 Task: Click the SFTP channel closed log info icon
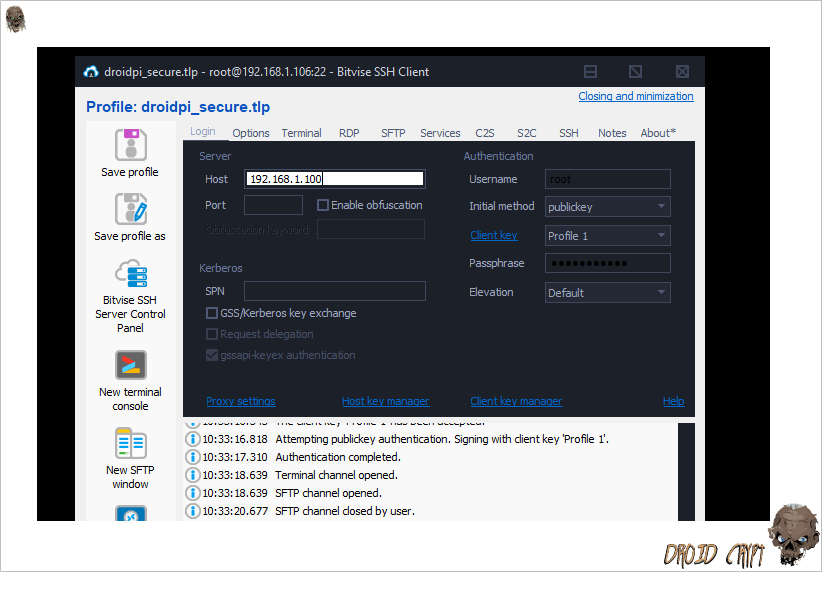[193, 511]
